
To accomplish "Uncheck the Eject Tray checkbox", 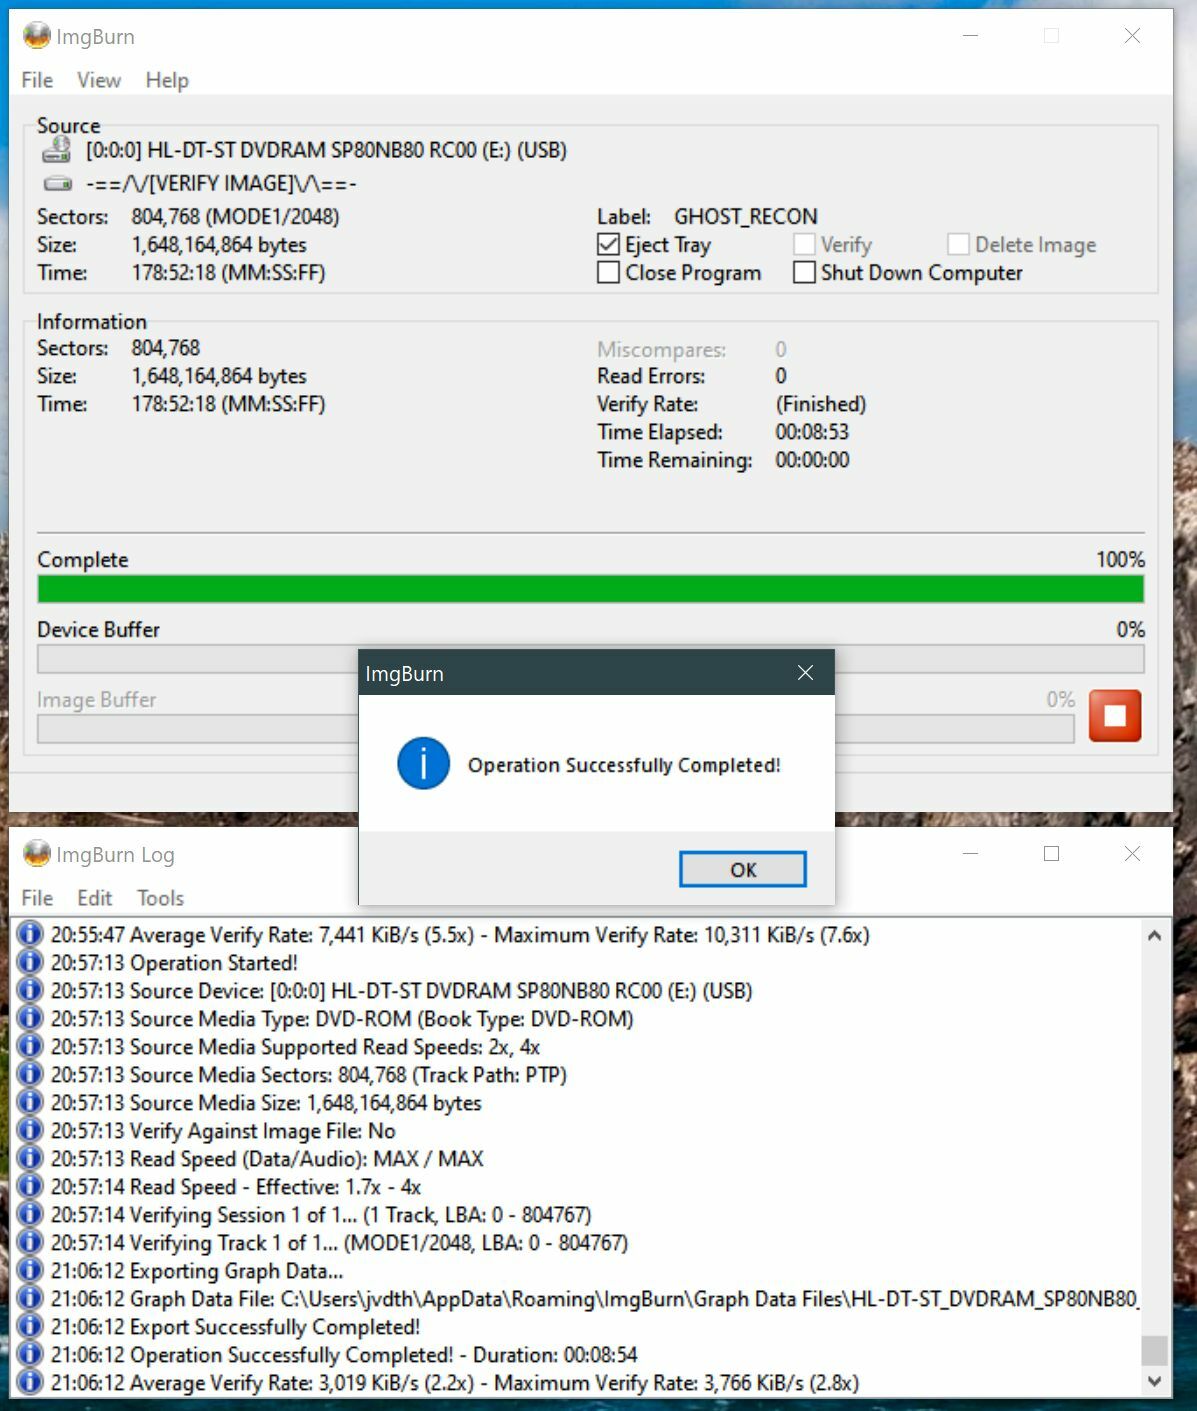I will click(608, 244).
